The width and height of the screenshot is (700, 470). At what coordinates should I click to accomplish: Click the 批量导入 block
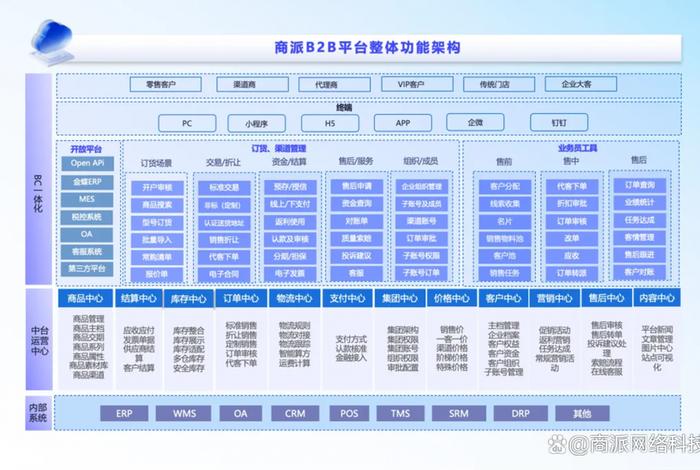157,240
